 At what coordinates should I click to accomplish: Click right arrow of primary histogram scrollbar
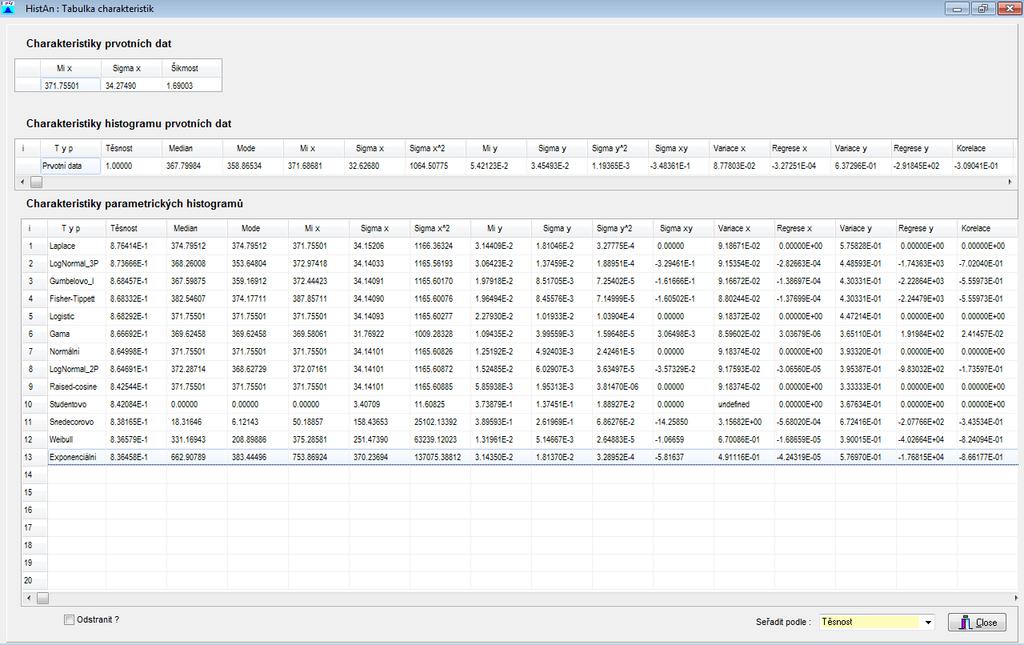coord(1010,182)
